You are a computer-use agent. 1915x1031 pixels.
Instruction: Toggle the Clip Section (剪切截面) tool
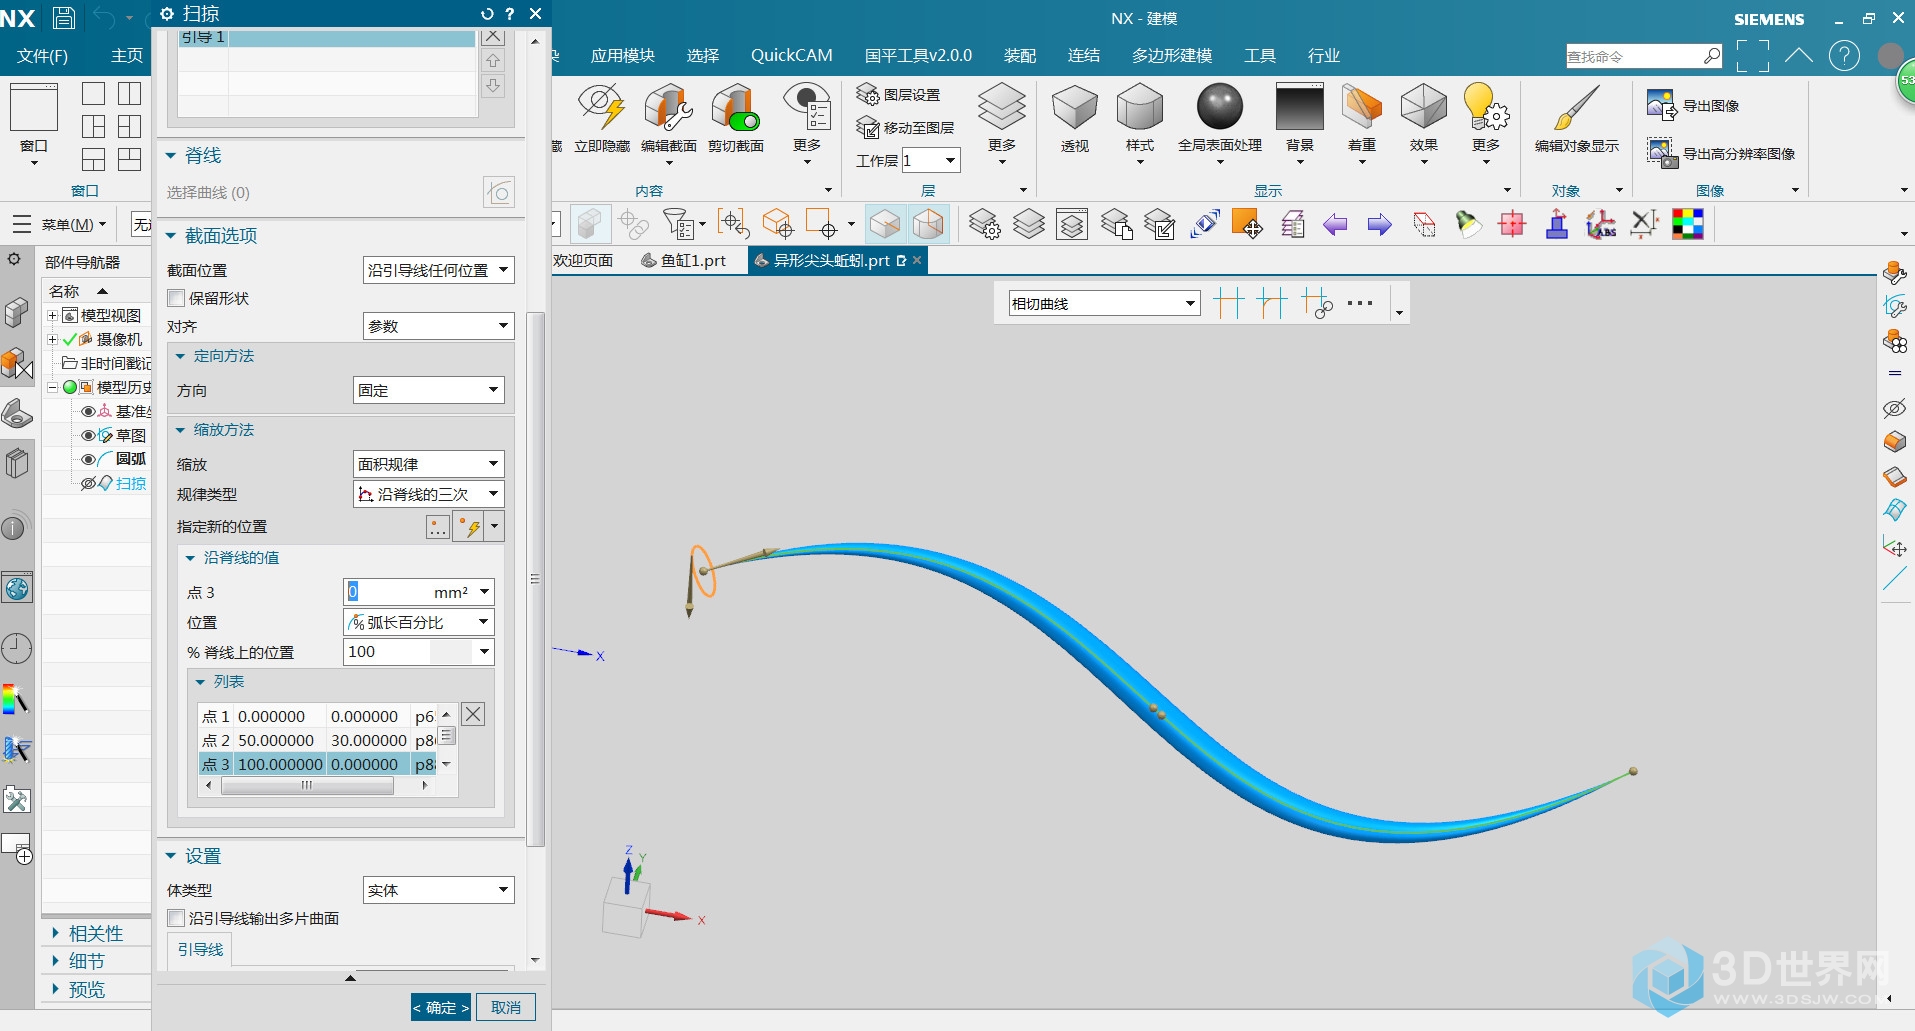735,108
